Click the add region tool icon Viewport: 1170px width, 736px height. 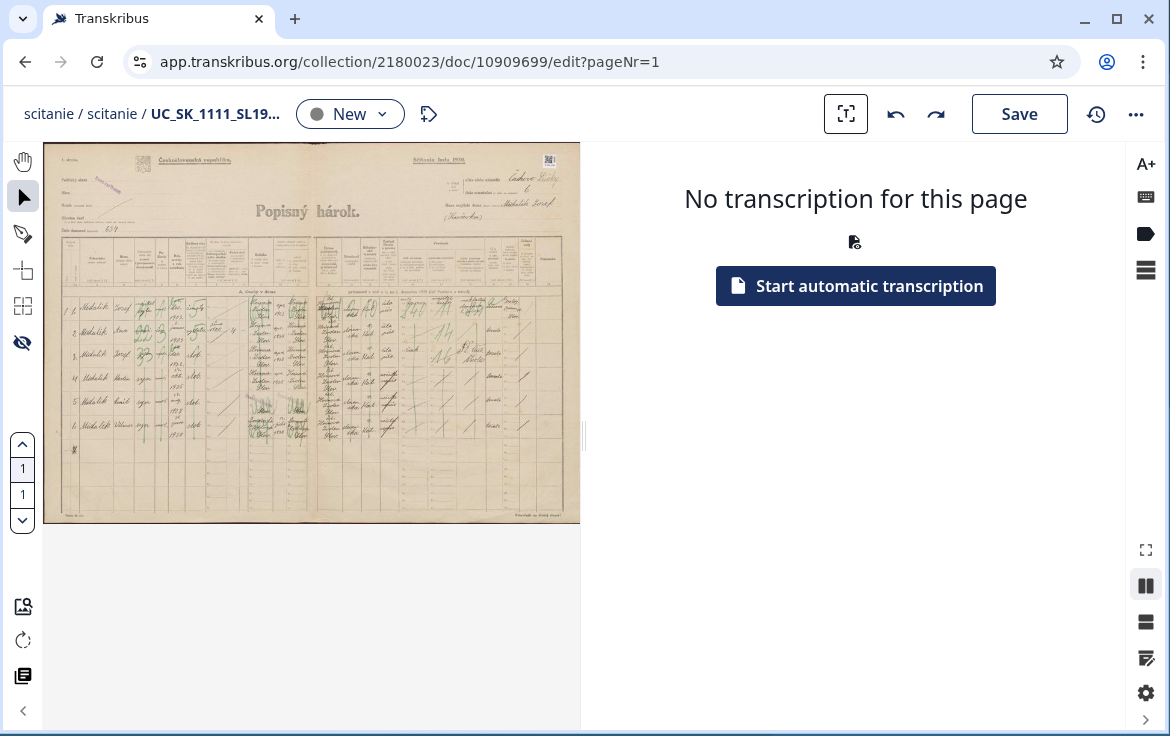point(23,271)
